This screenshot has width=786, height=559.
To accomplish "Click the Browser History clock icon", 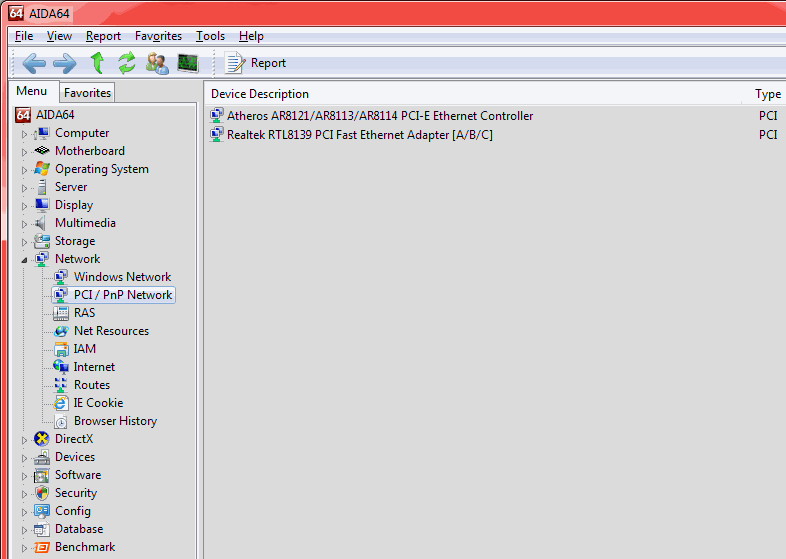I will point(61,421).
